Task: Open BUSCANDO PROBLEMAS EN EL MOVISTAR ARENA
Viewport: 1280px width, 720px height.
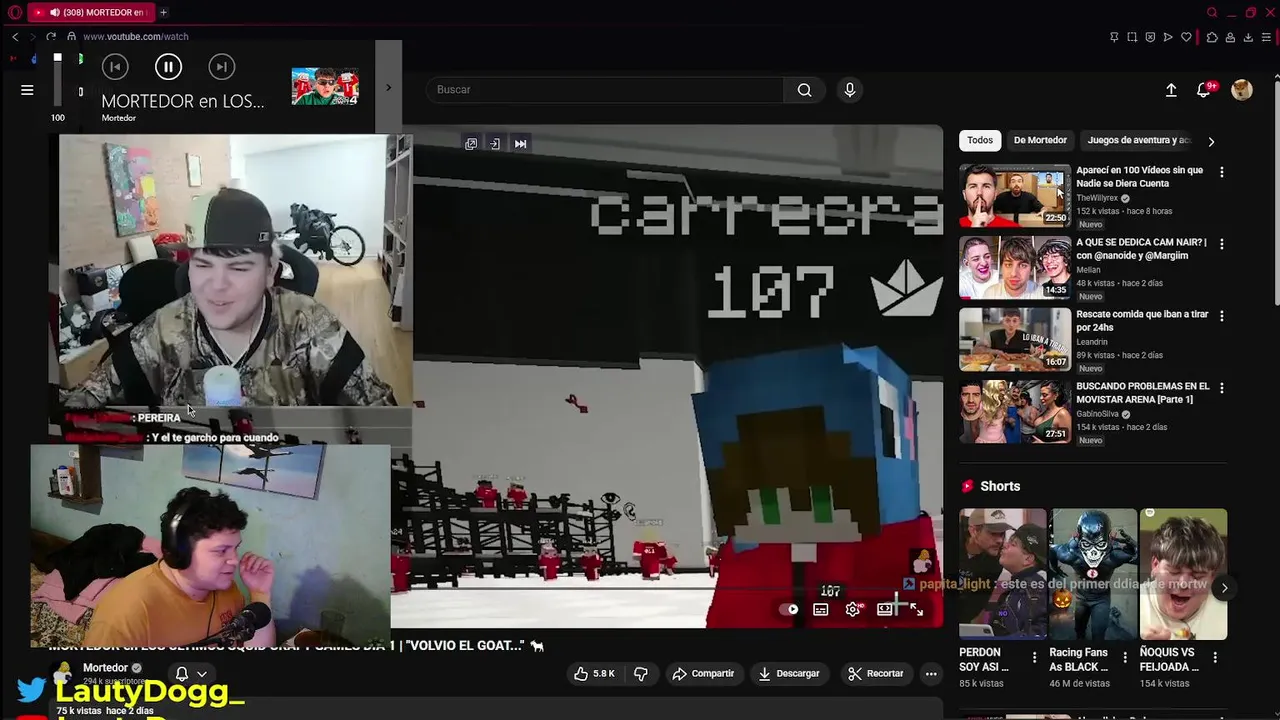Action: point(1015,412)
